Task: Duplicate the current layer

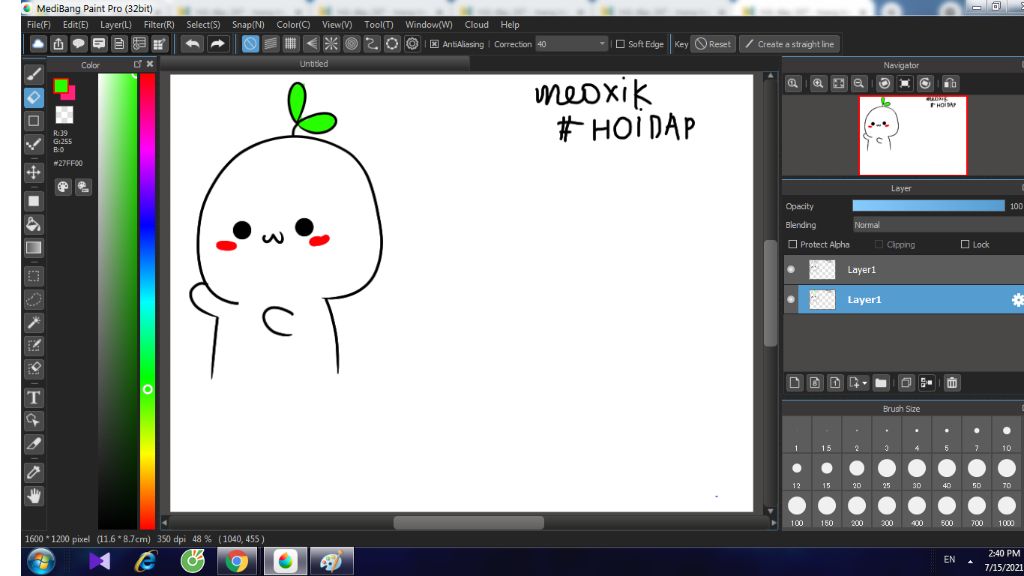Action: [x=906, y=383]
